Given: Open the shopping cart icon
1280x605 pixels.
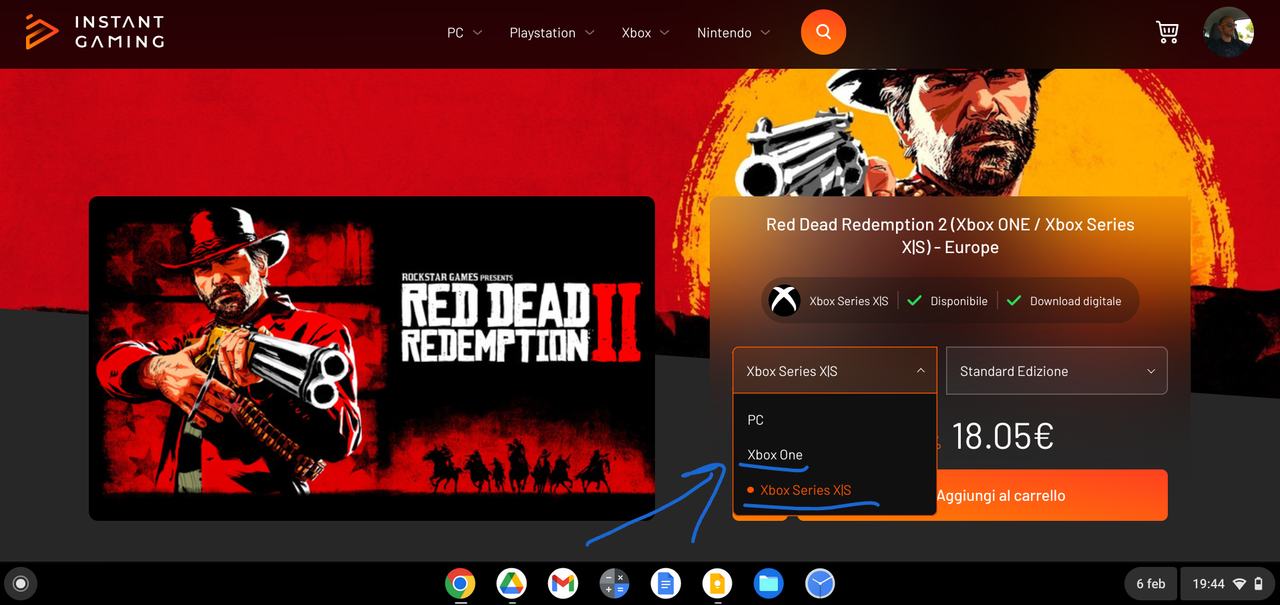Looking at the screenshot, I should 1167,32.
